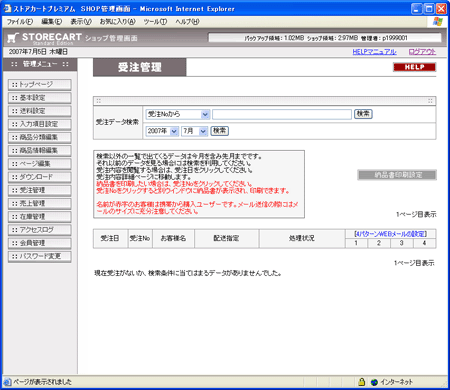This screenshot has width=450, height=390.
Task: Click the 受注No column header
Action: [140, 238]
